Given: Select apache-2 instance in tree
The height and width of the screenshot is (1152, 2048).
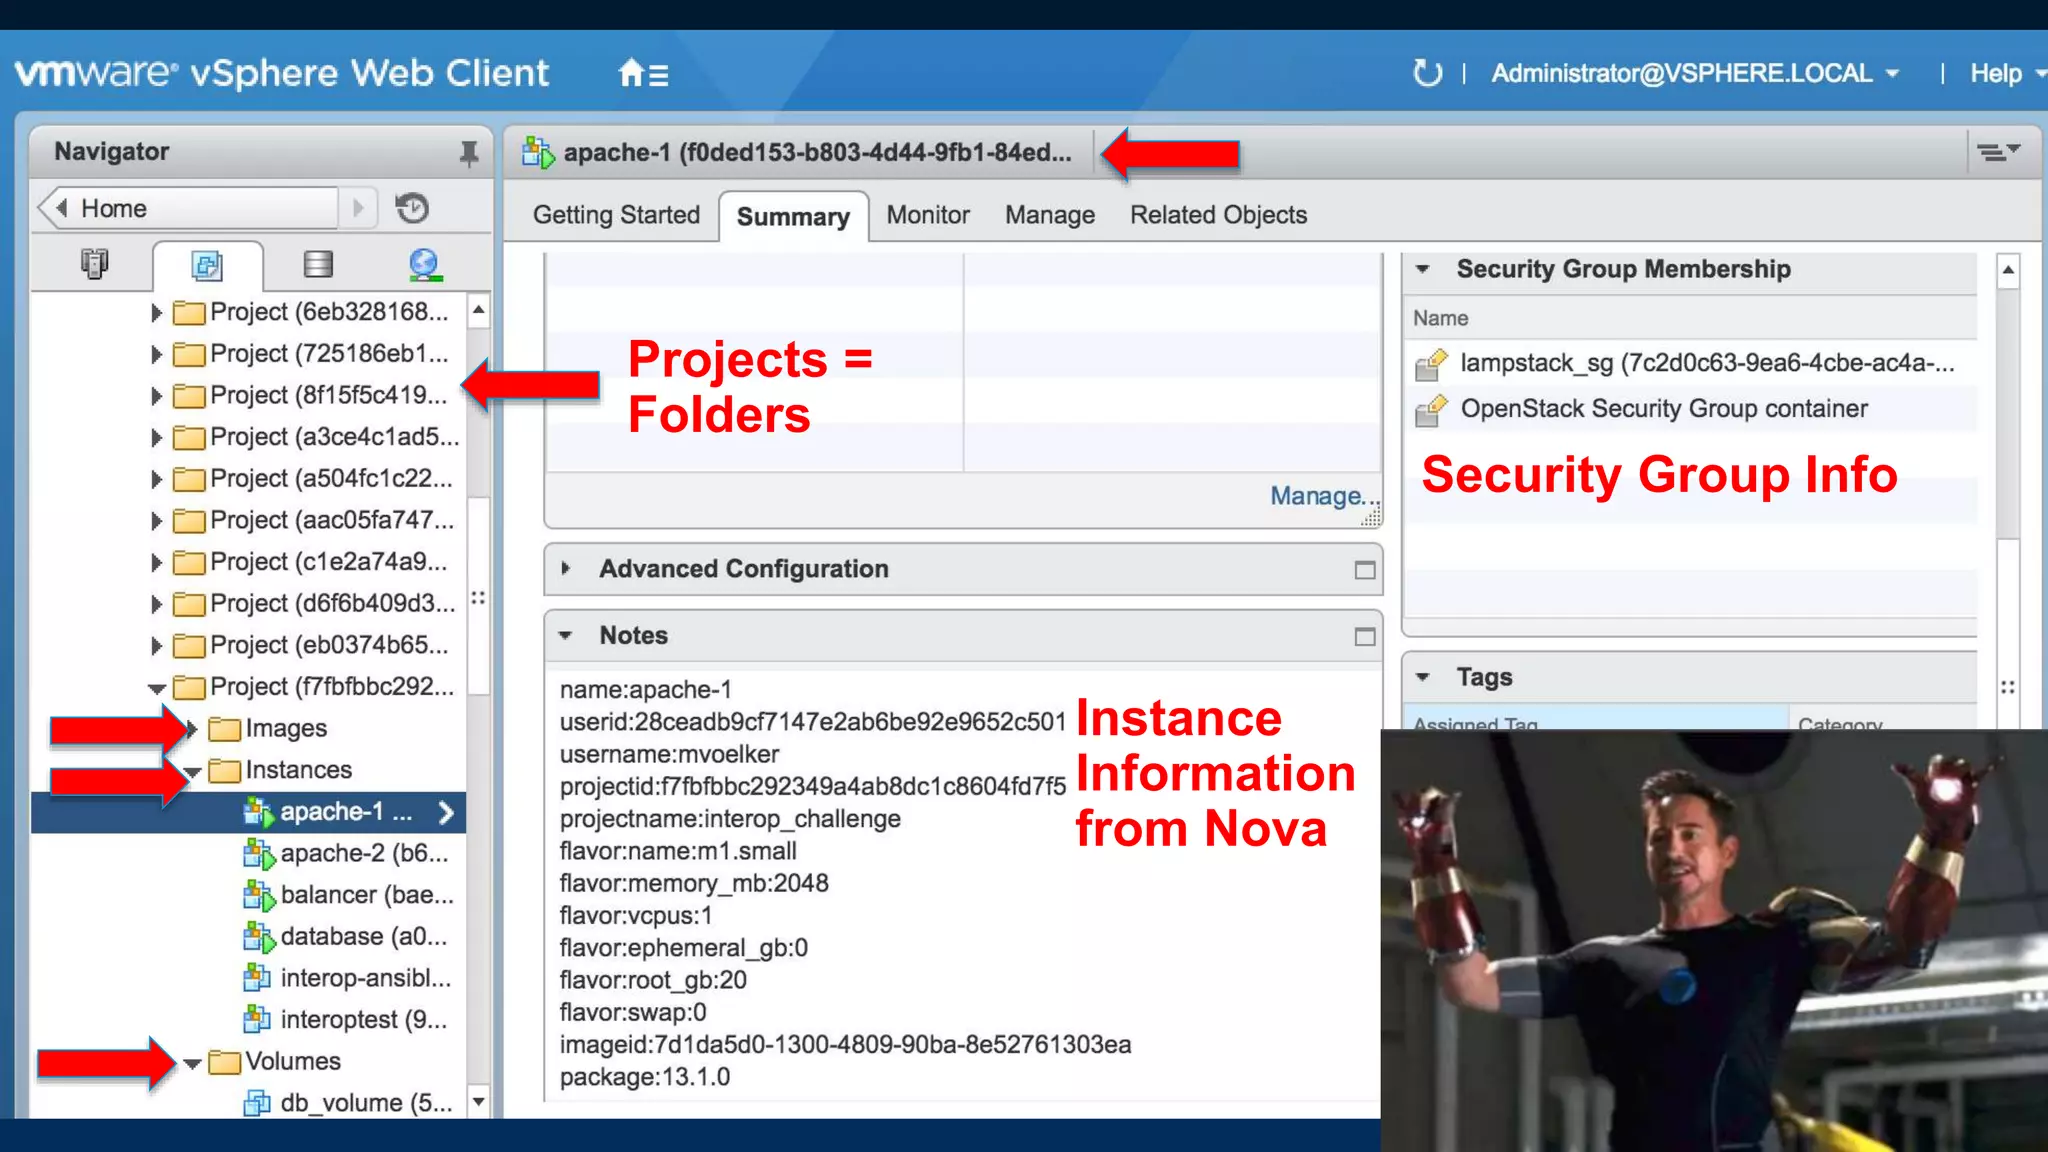Looking at the screenshot, I should tap(364, 854).
